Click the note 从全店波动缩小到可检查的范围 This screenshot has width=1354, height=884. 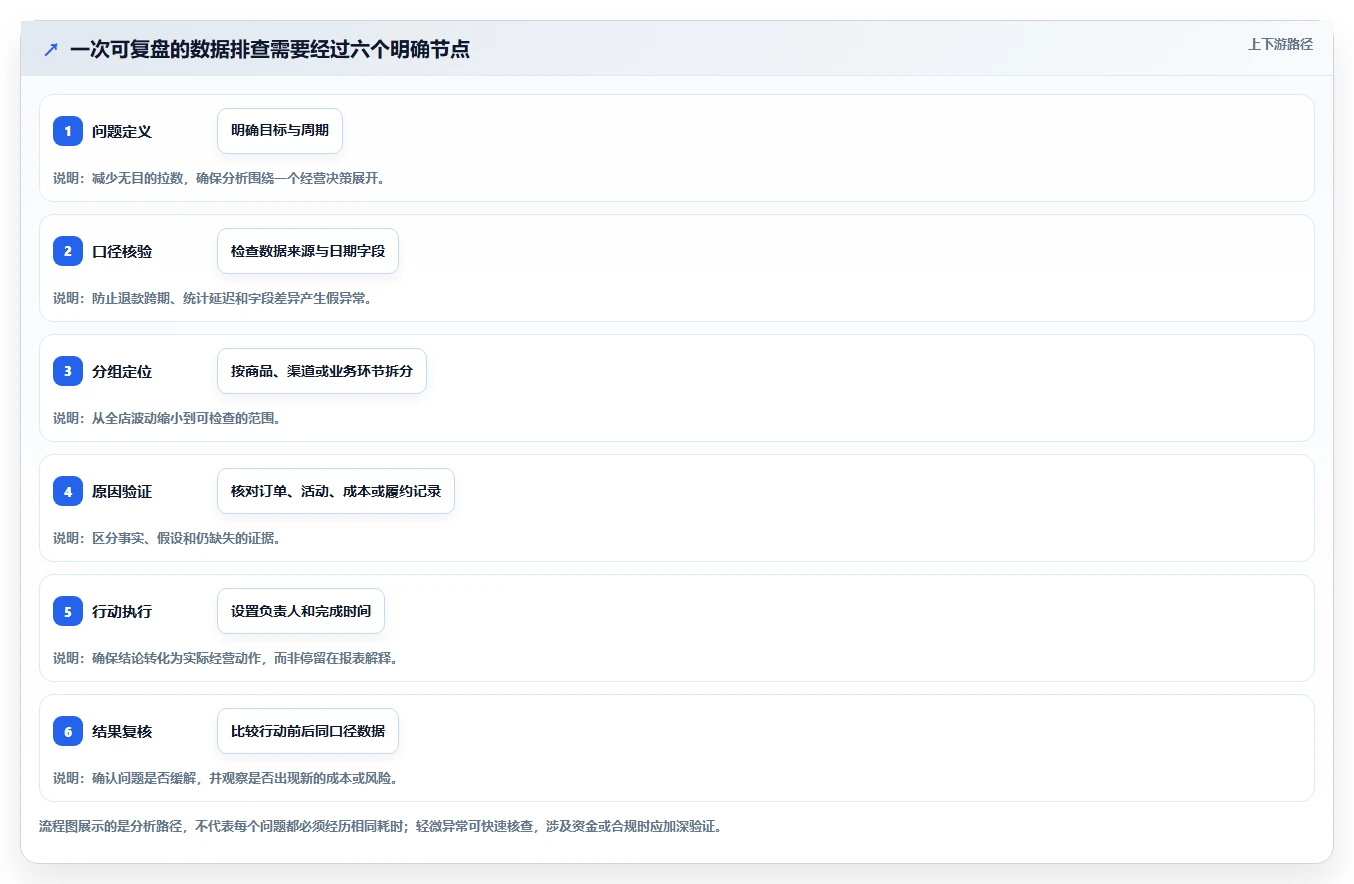[167, 418]
